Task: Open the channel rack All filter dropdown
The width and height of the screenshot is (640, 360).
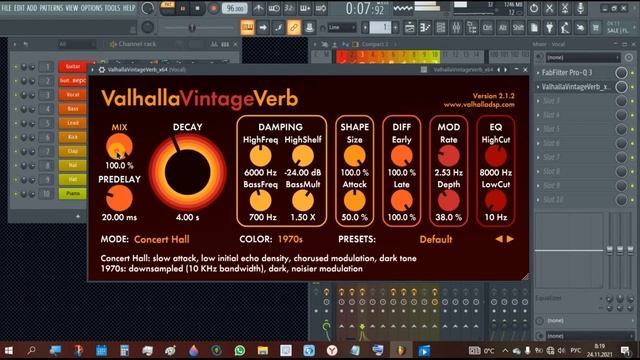Action: [x=76, y=44]
